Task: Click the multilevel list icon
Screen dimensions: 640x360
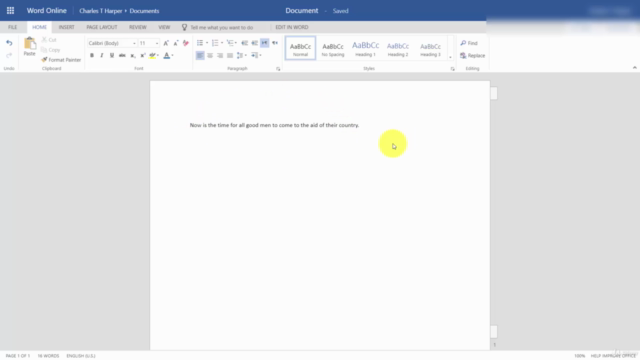Action: click(x=230, y=43)
